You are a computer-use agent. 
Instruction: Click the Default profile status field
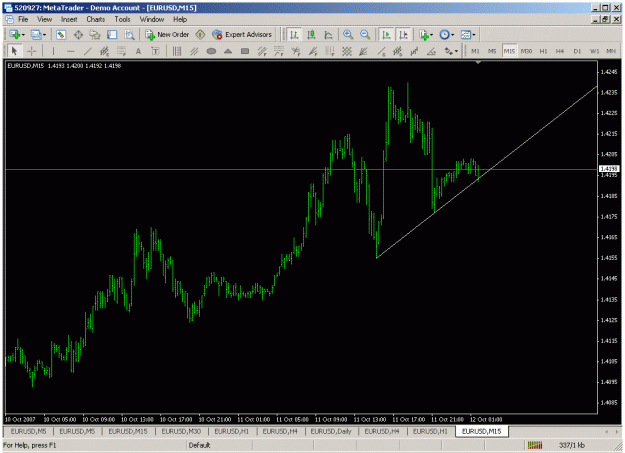[x=199, y=445]
